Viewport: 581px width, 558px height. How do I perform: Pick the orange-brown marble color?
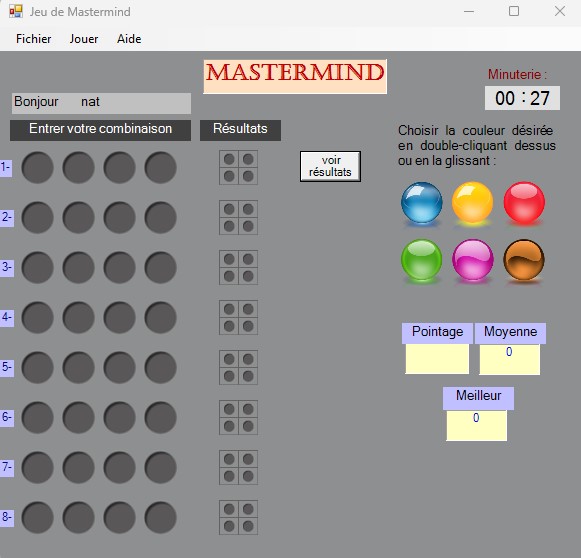524,260
